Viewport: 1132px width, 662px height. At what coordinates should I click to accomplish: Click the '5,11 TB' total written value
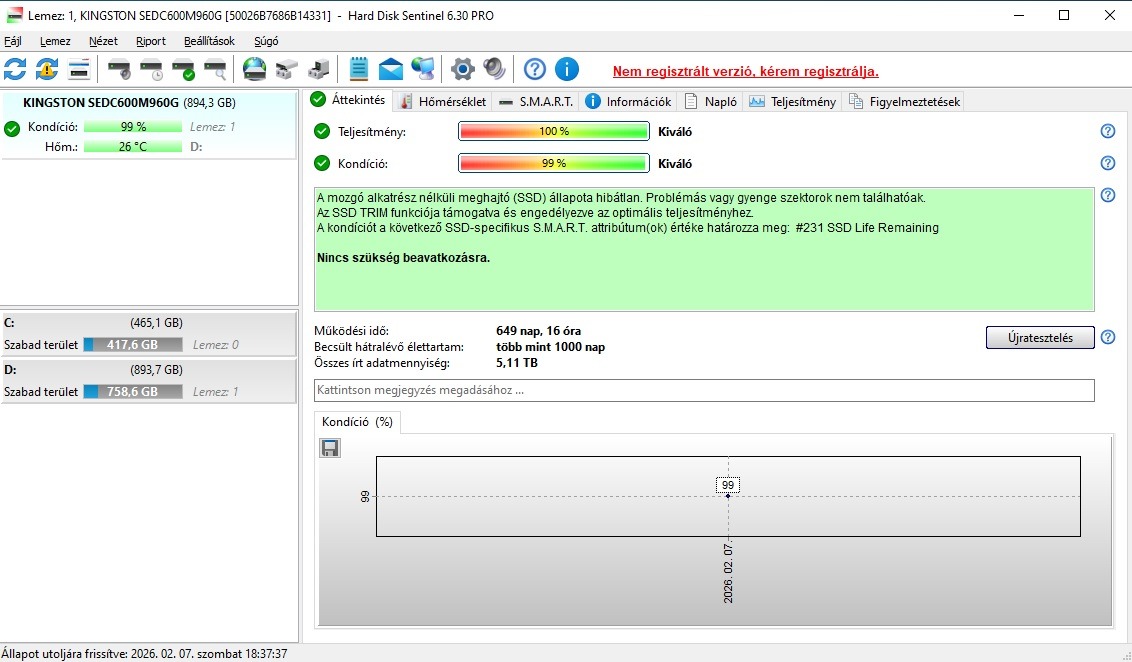click(x=517, y=363)
